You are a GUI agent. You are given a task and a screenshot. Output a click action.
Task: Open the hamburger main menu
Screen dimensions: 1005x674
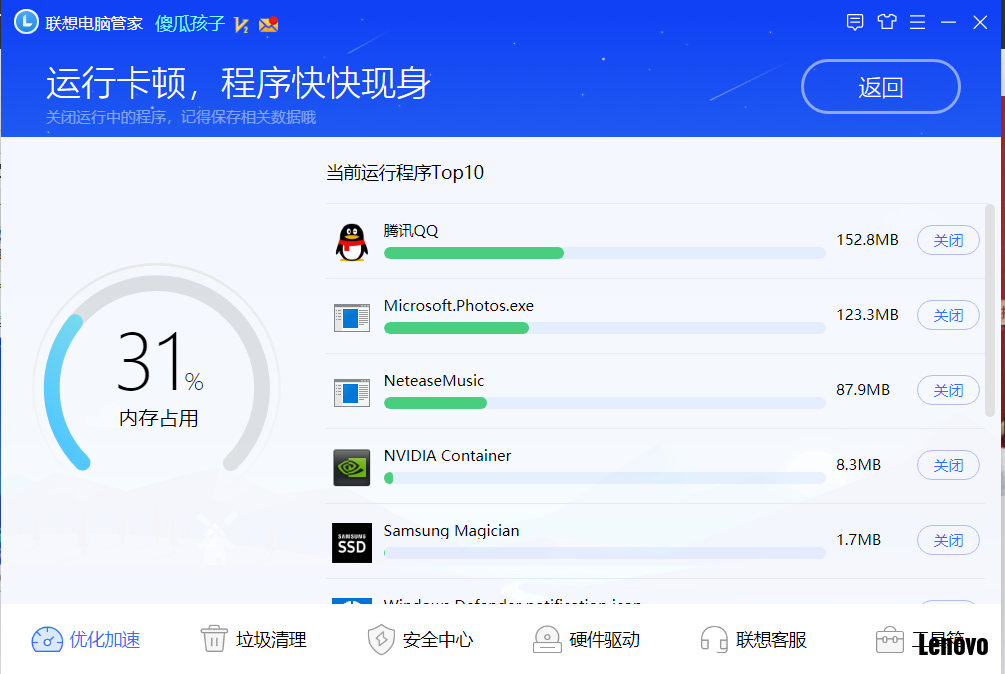[x=917, y=22]
